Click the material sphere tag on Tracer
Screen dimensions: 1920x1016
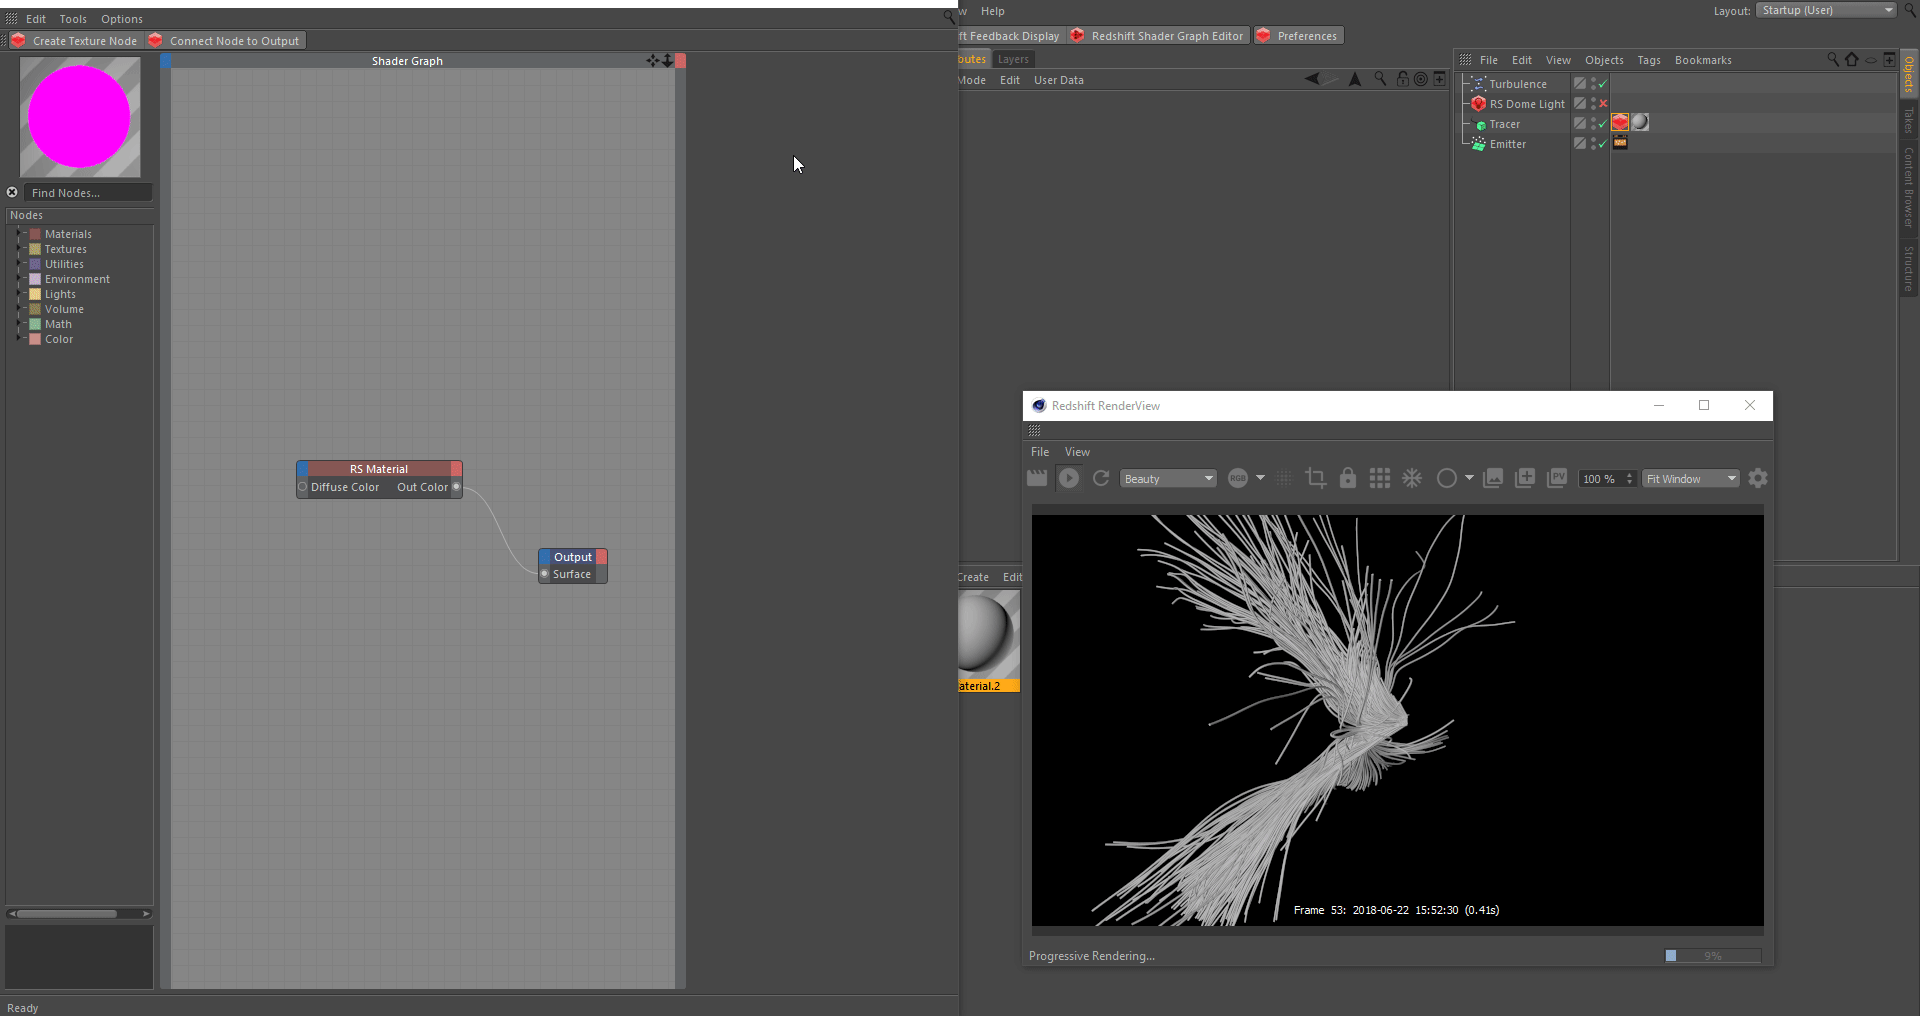click(x=1640, y=123)
